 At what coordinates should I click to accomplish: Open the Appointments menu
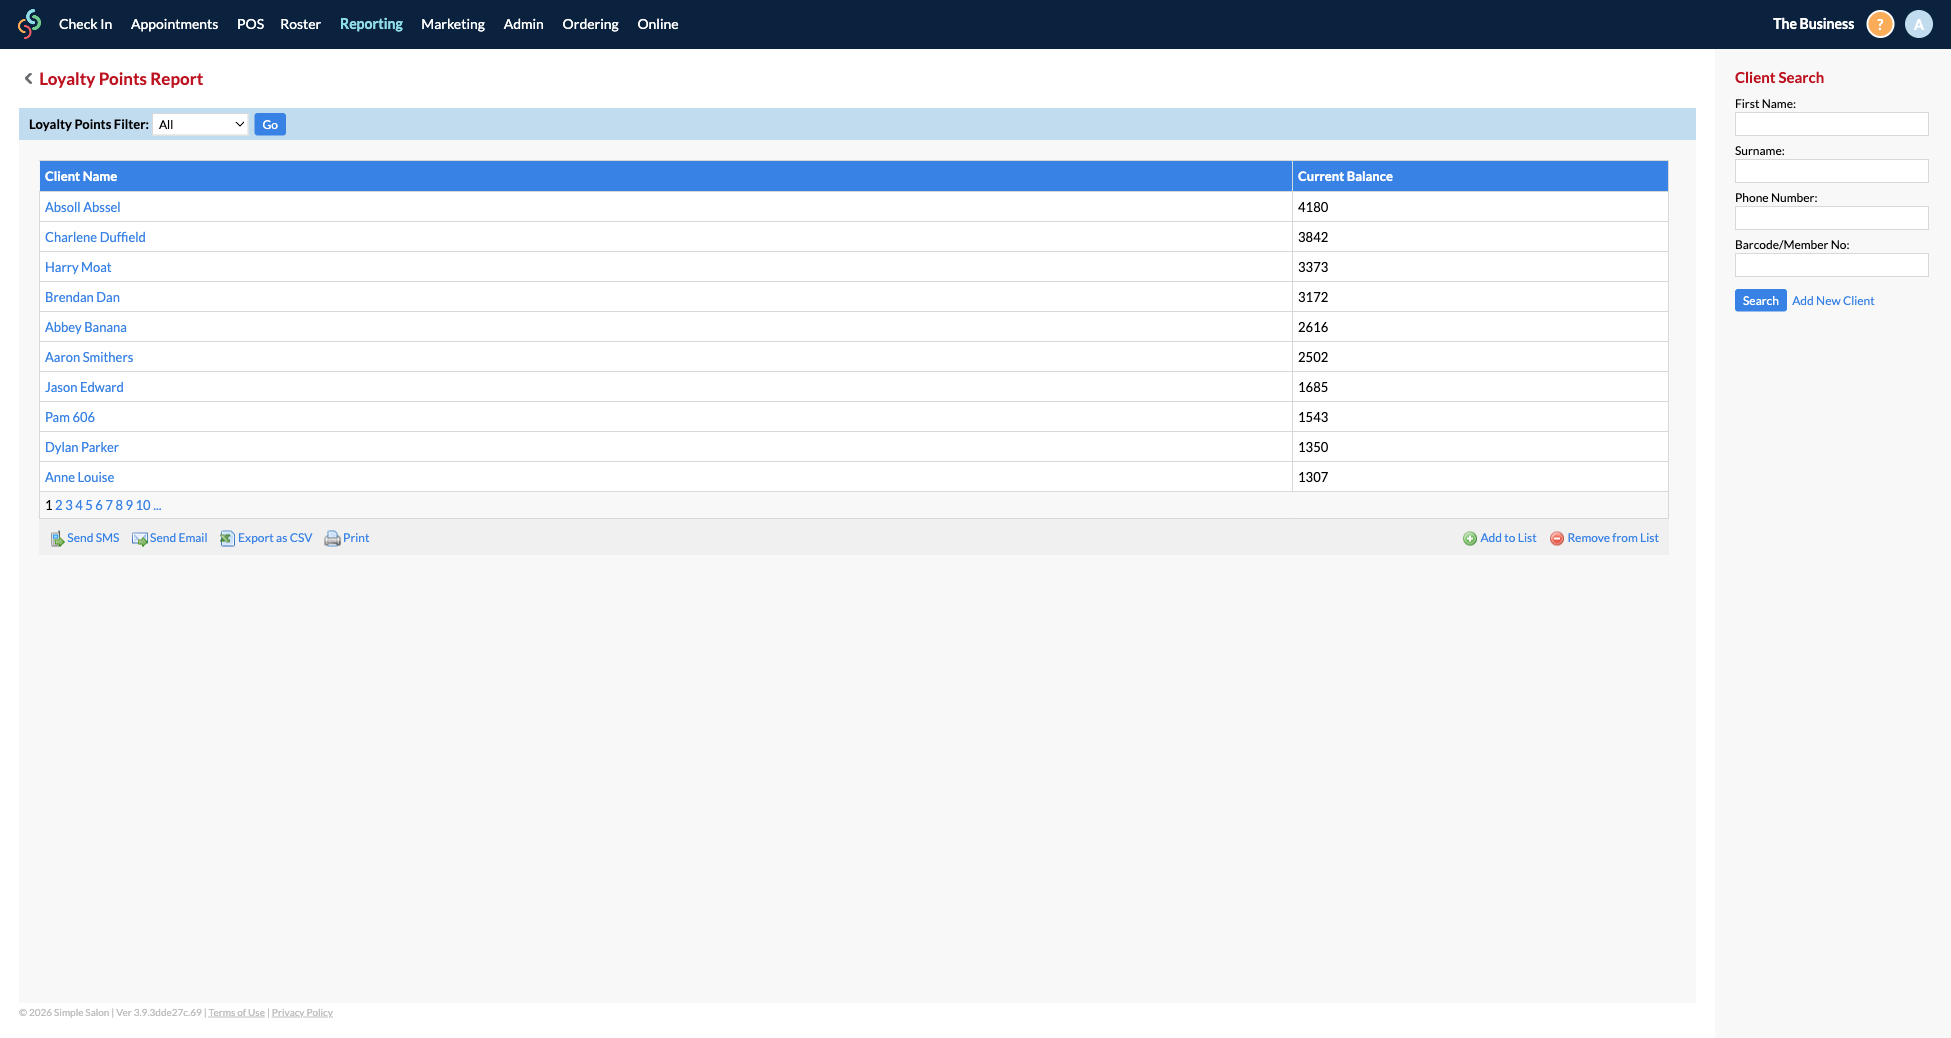pos(174,24)
